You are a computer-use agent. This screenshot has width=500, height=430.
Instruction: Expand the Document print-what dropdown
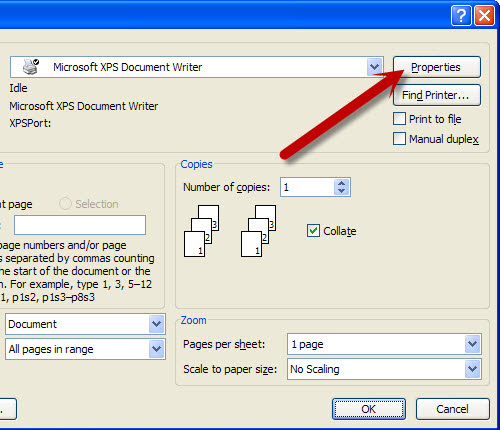157,324
